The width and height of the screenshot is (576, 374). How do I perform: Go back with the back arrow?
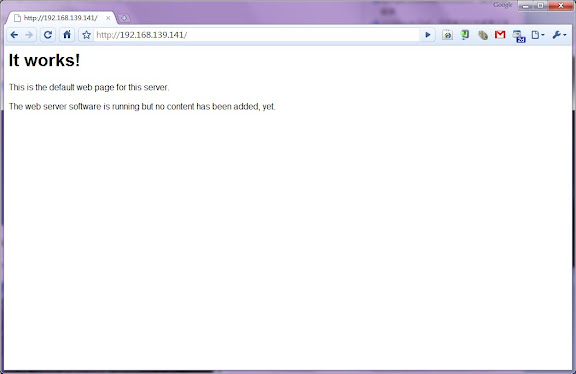[x=14, y=35]
